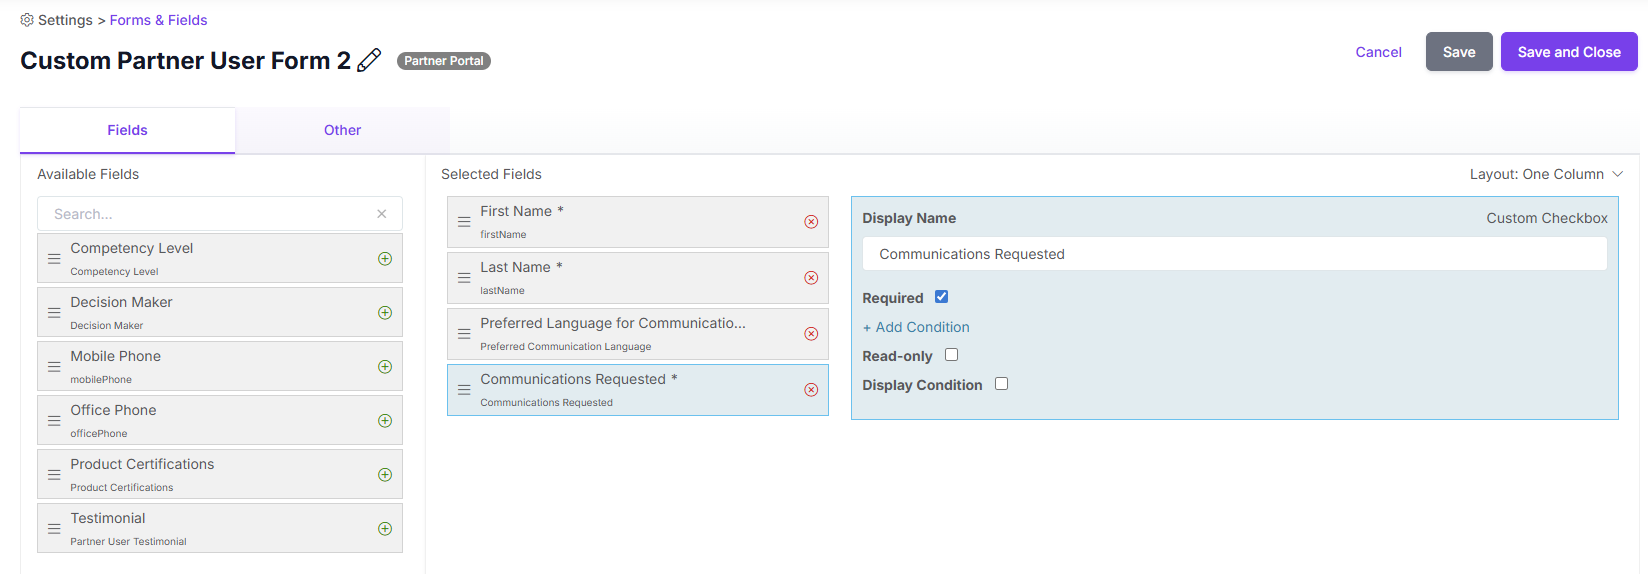Add Competency Level field with plus icon
This screenshot has width=1648, height=574.
tap(385, 259)
